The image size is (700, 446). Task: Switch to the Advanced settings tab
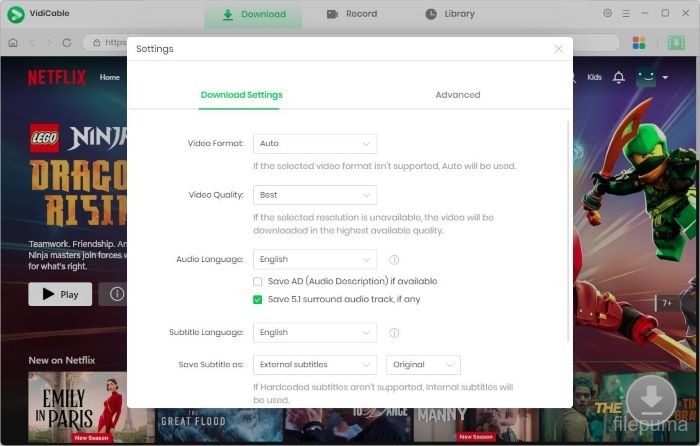457,95
